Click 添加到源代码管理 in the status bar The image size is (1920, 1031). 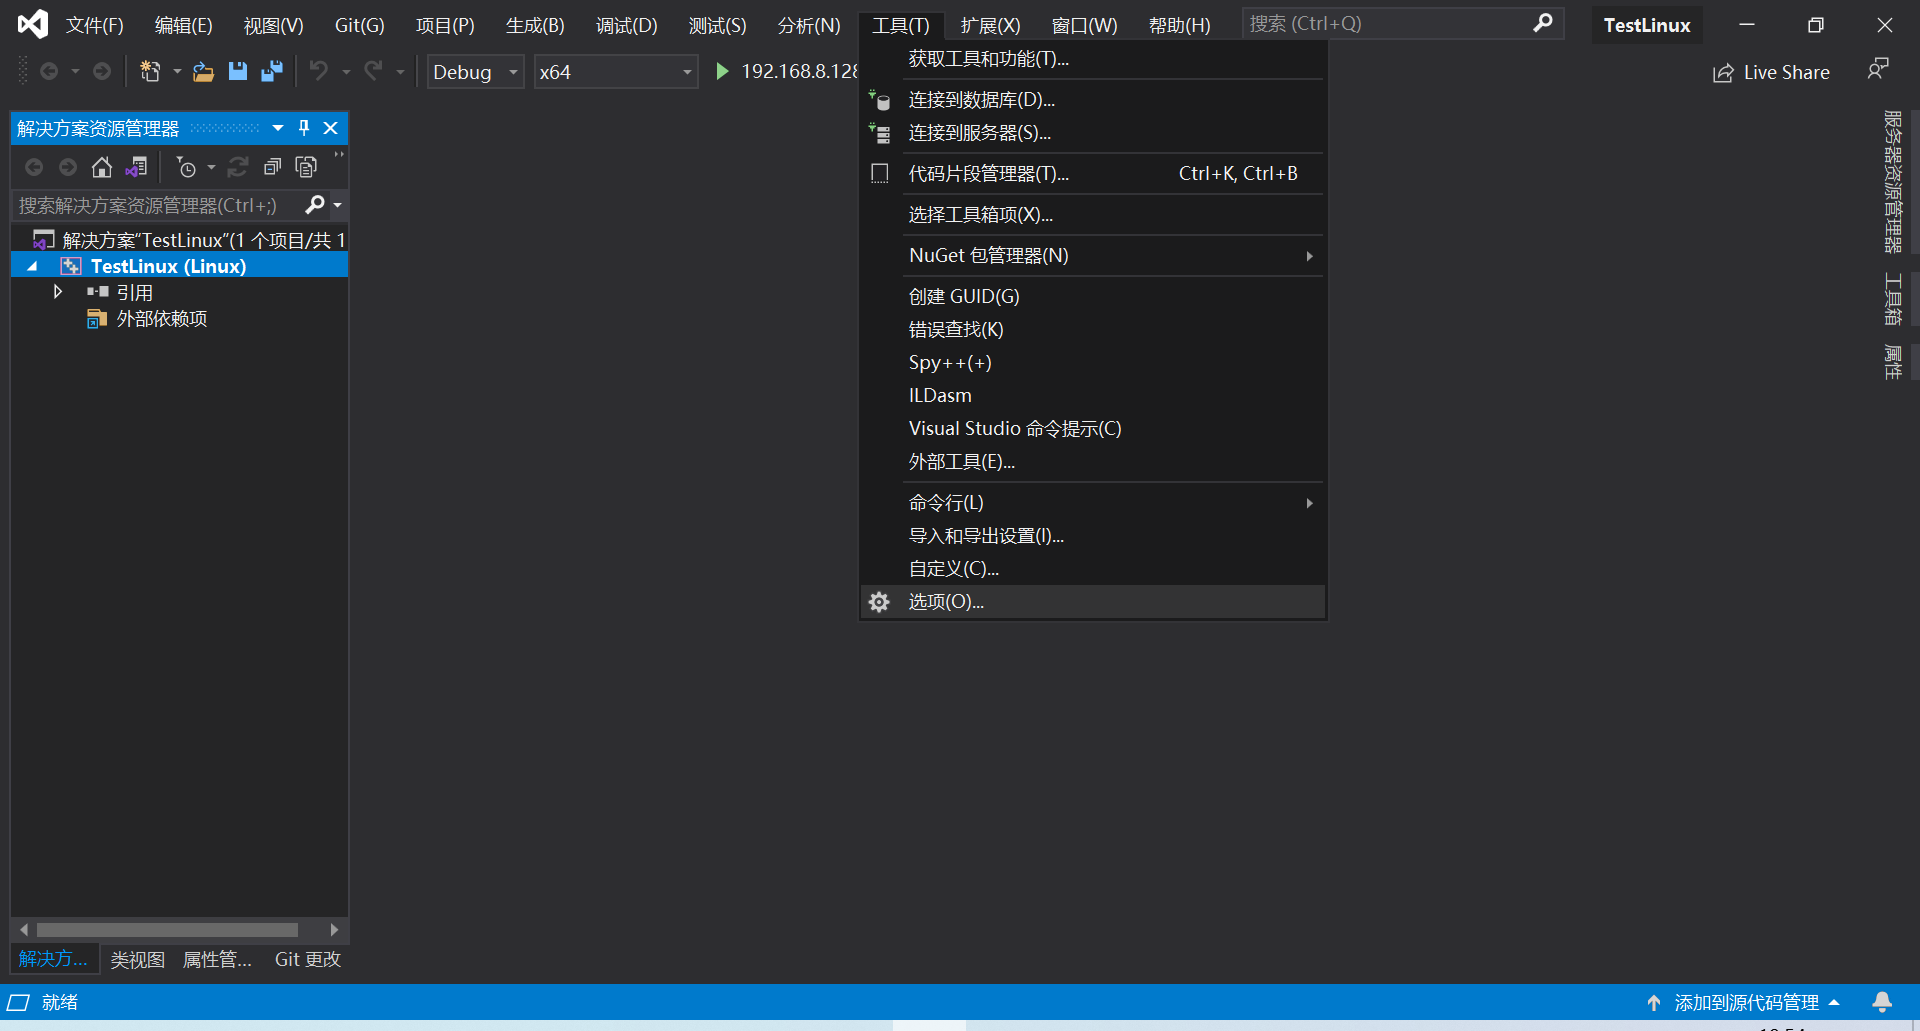[1747, 1002]
